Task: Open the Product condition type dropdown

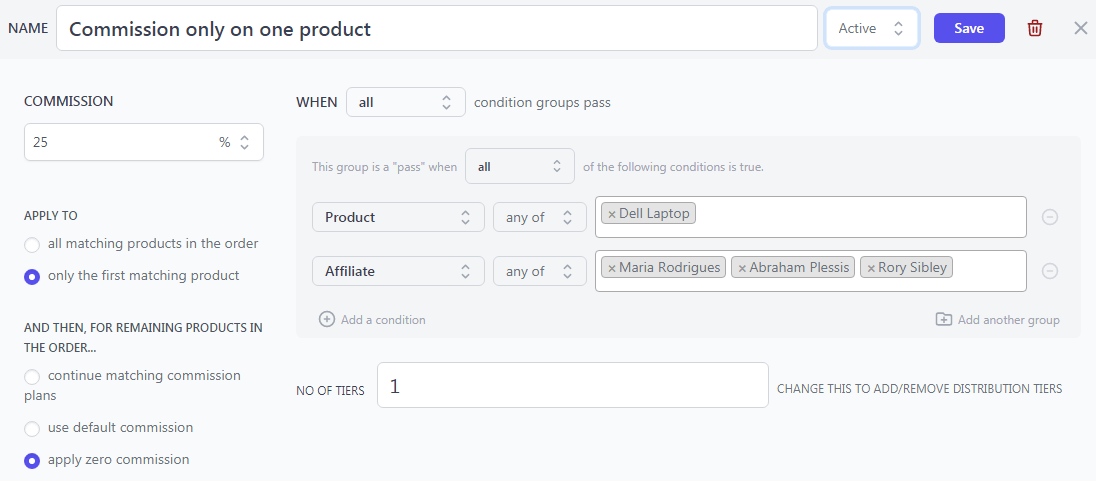Action: pos(398,217)
